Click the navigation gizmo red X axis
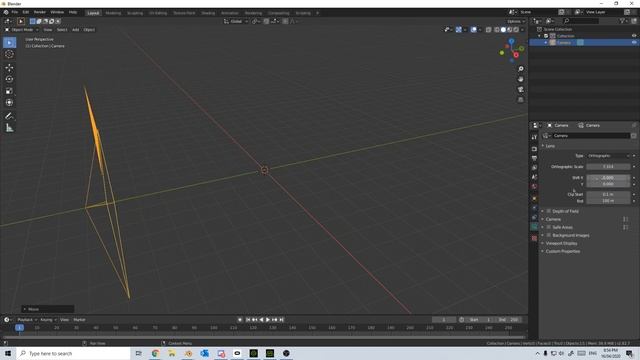This screenshot has height=360, width=640. point(516,55)
